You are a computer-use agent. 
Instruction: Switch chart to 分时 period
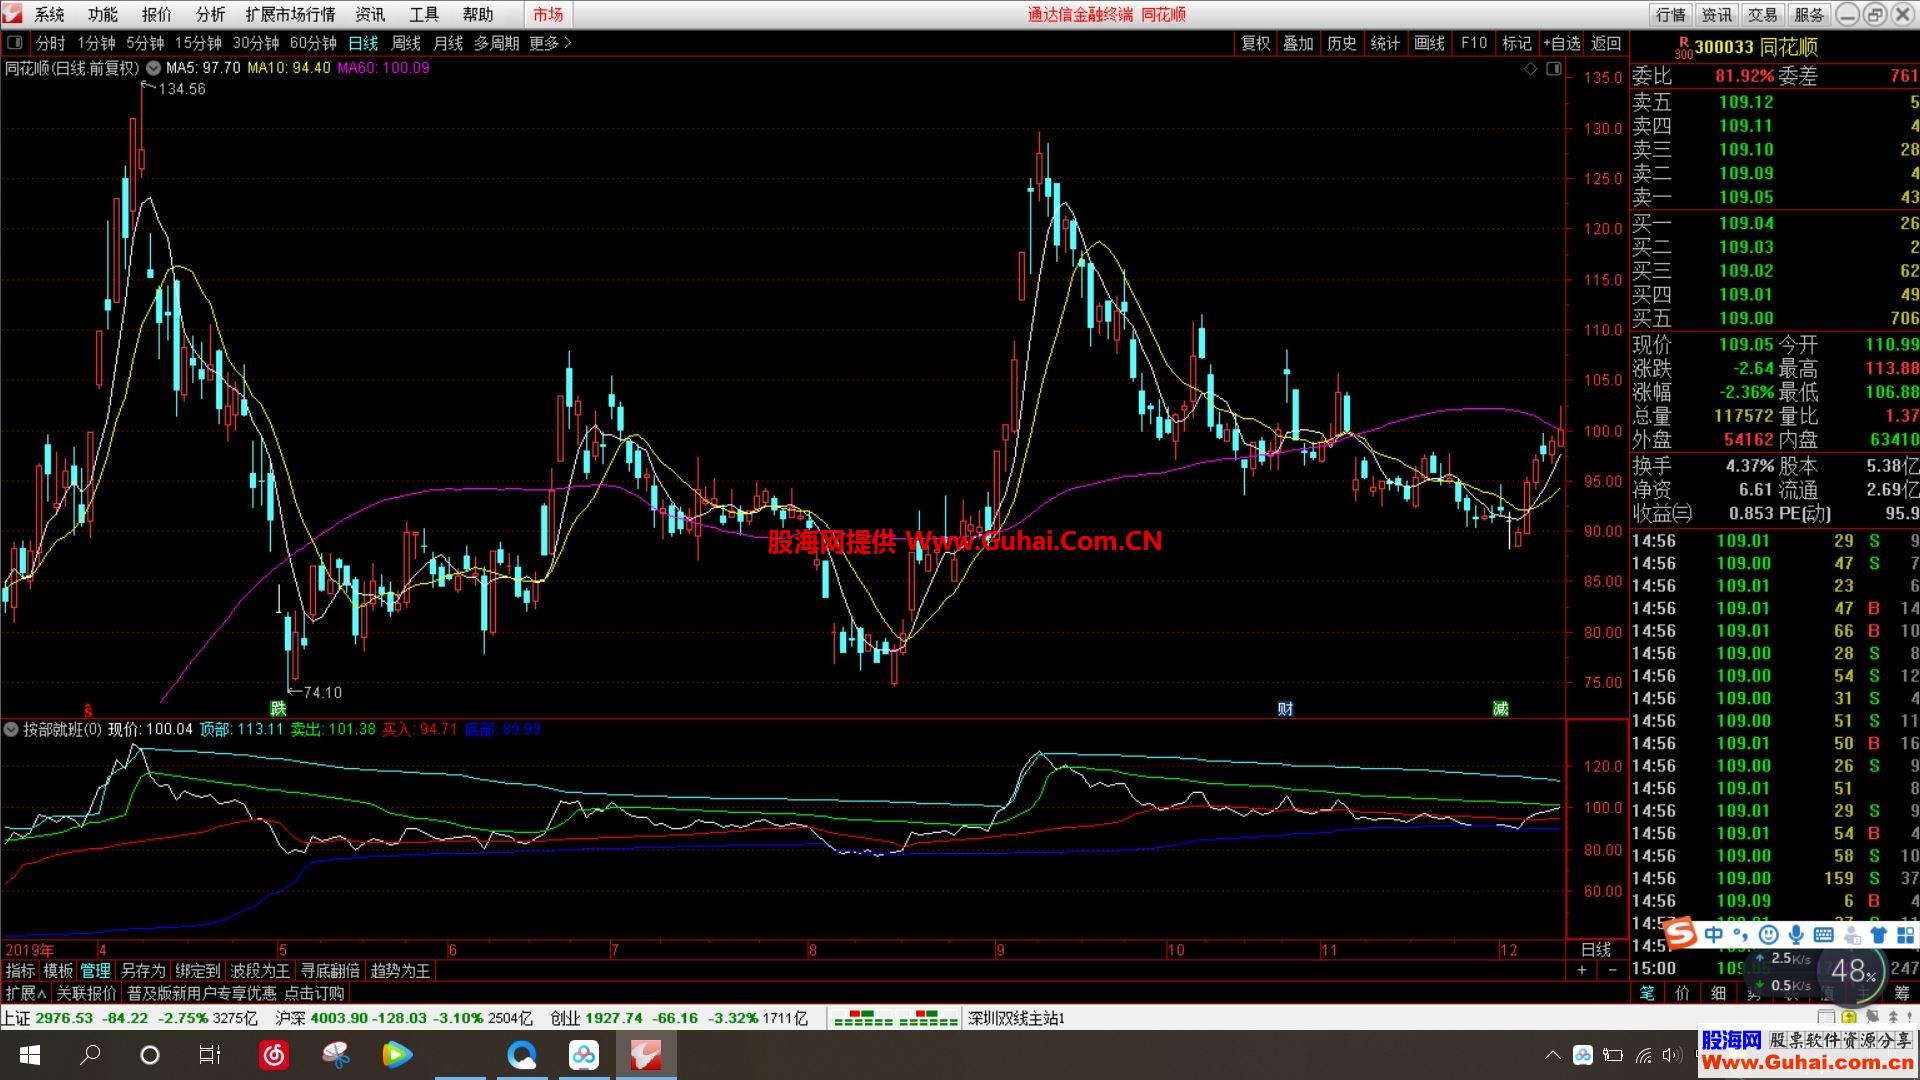point(50,43)
